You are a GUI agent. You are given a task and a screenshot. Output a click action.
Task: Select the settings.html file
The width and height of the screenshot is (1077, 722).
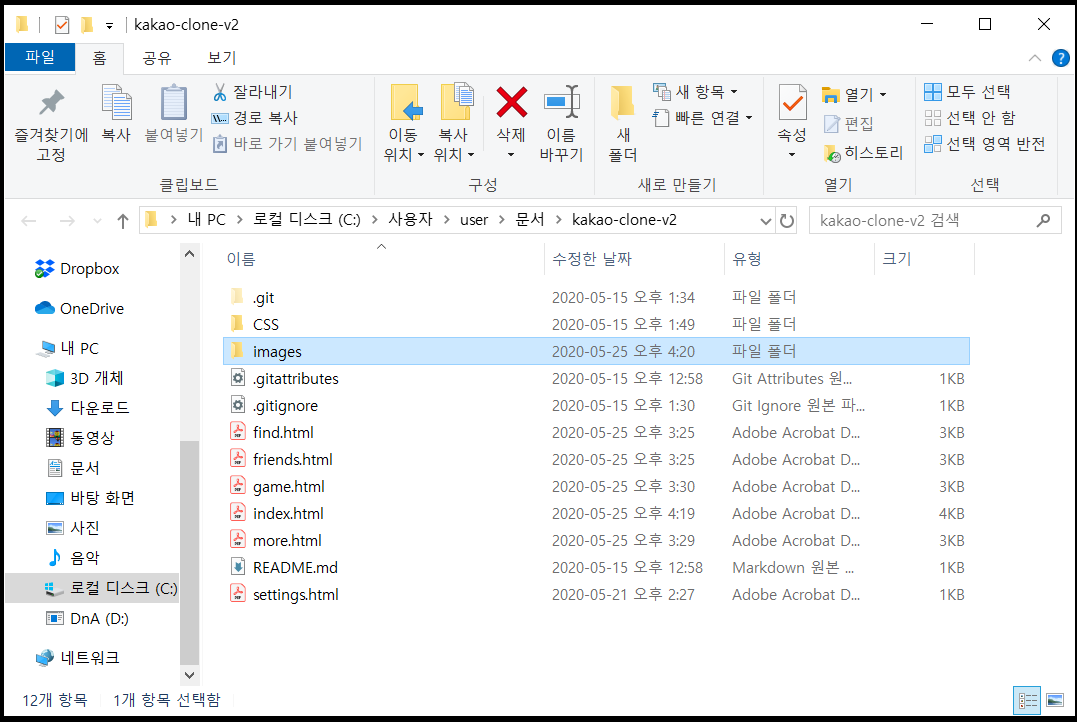pyautogui.click(x=596, y=594)
